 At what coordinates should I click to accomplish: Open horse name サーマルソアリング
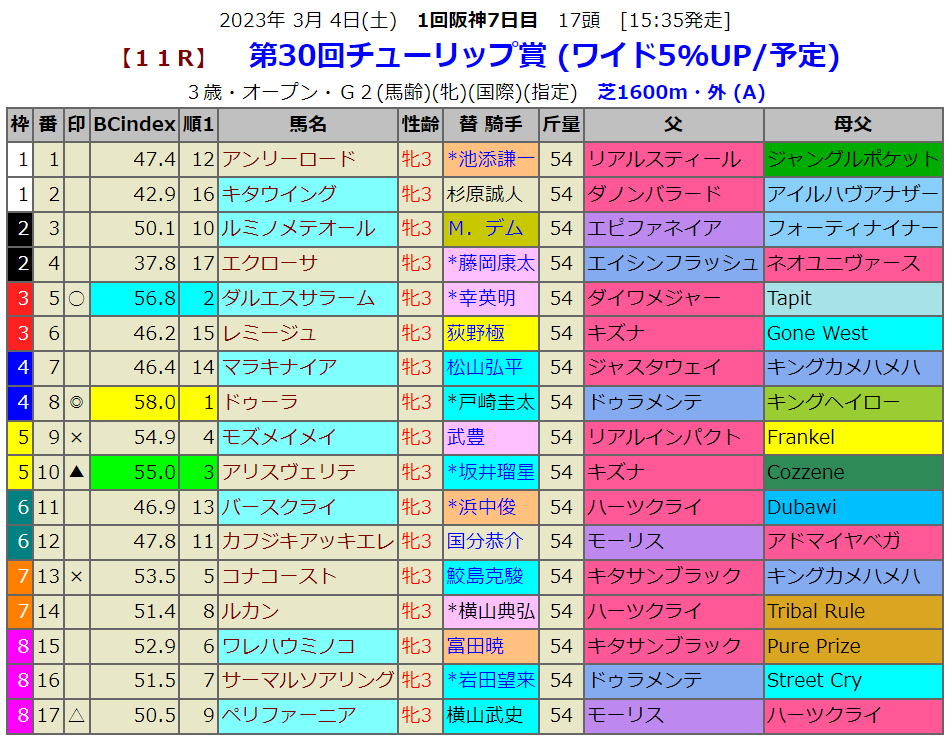pyautogui.click(x=308, y=680)
